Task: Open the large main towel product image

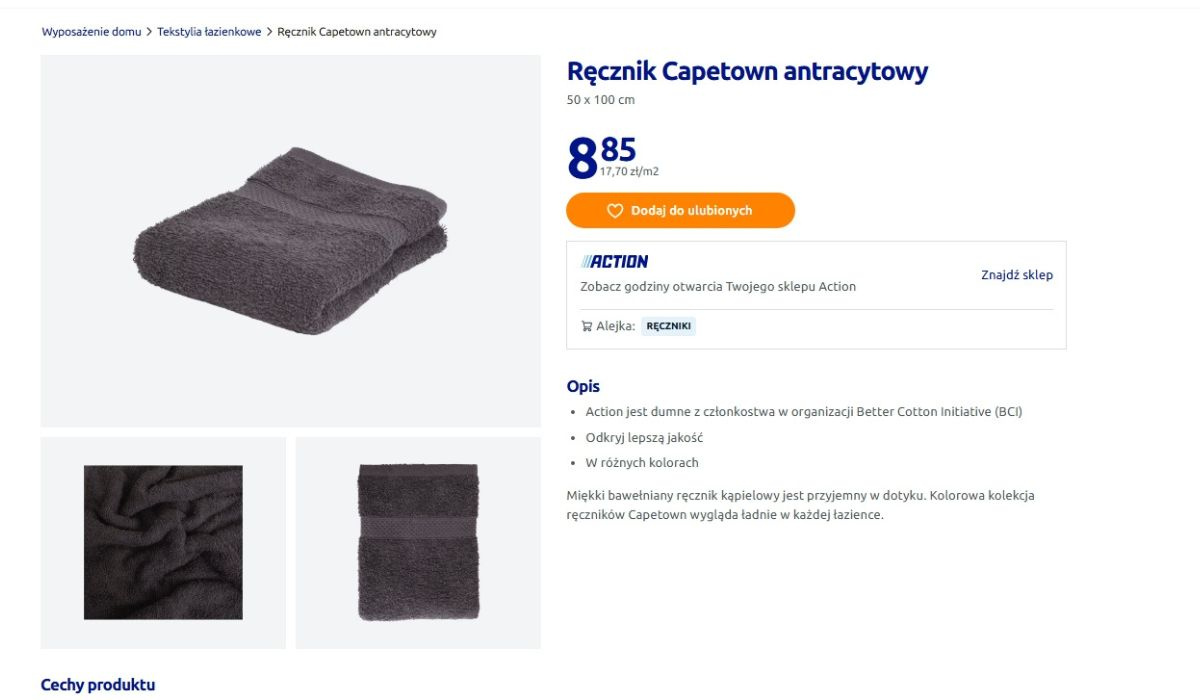Action: [x=290, y=241]
